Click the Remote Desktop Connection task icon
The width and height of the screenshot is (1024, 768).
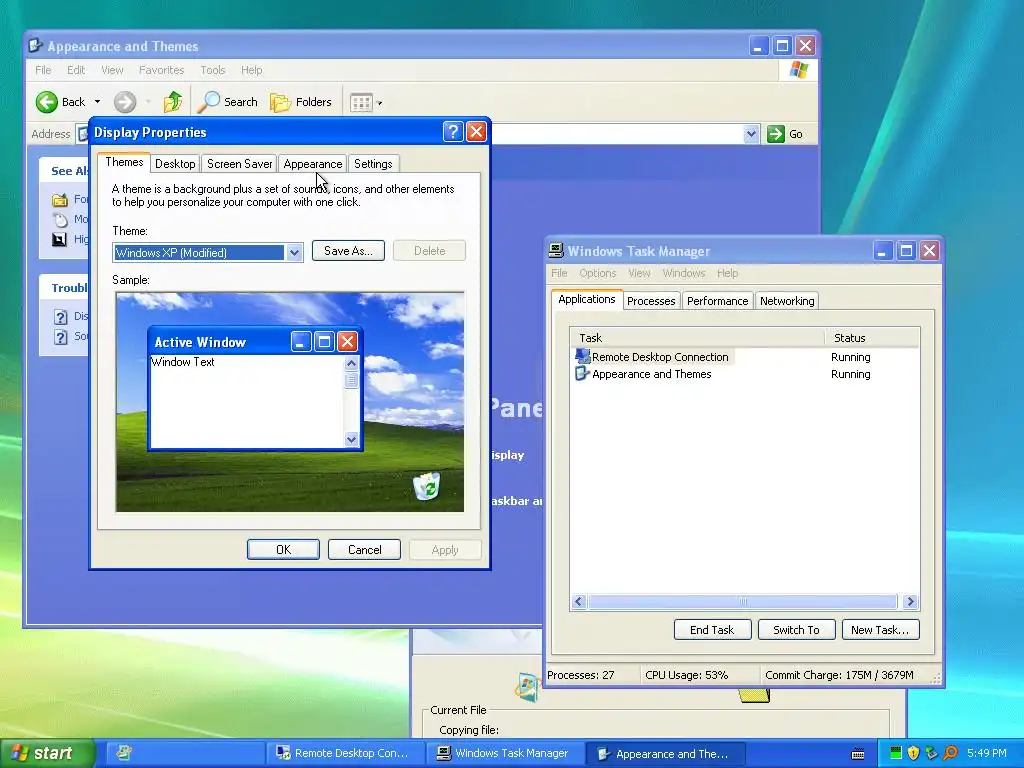(x=582, y=357)
